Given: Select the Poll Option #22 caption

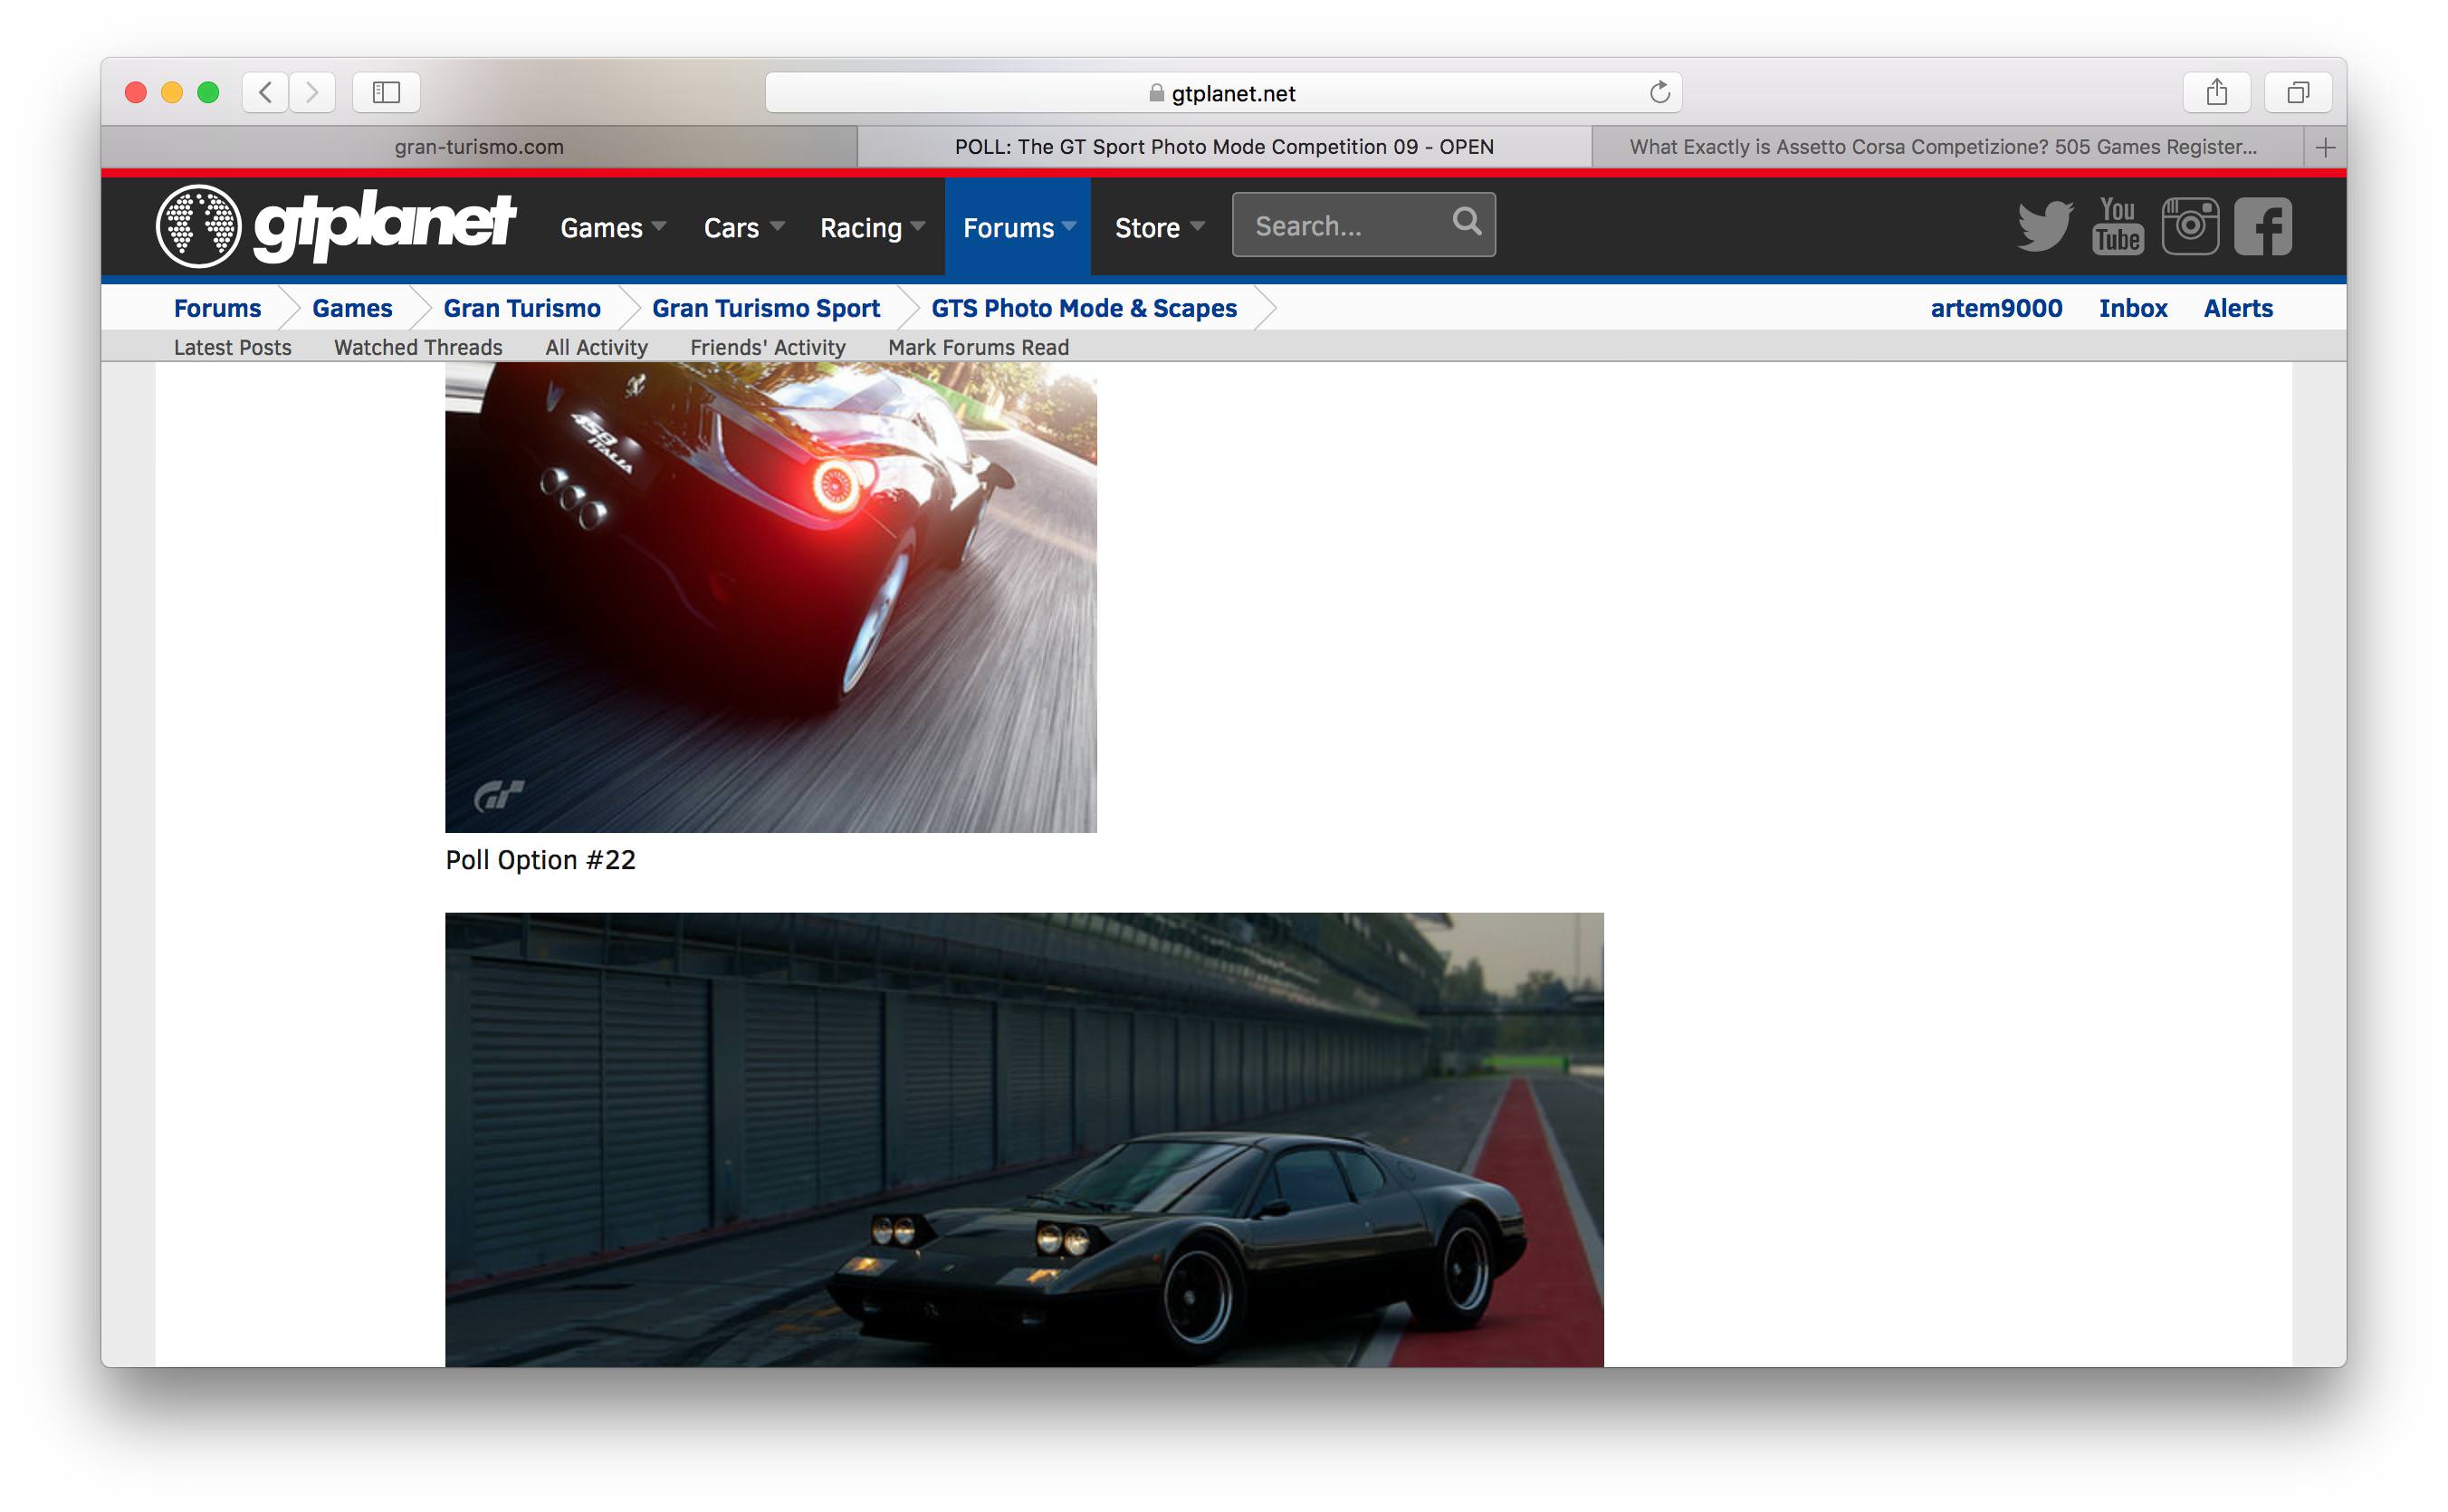Looking at the screenshot, I should point(540,860).
